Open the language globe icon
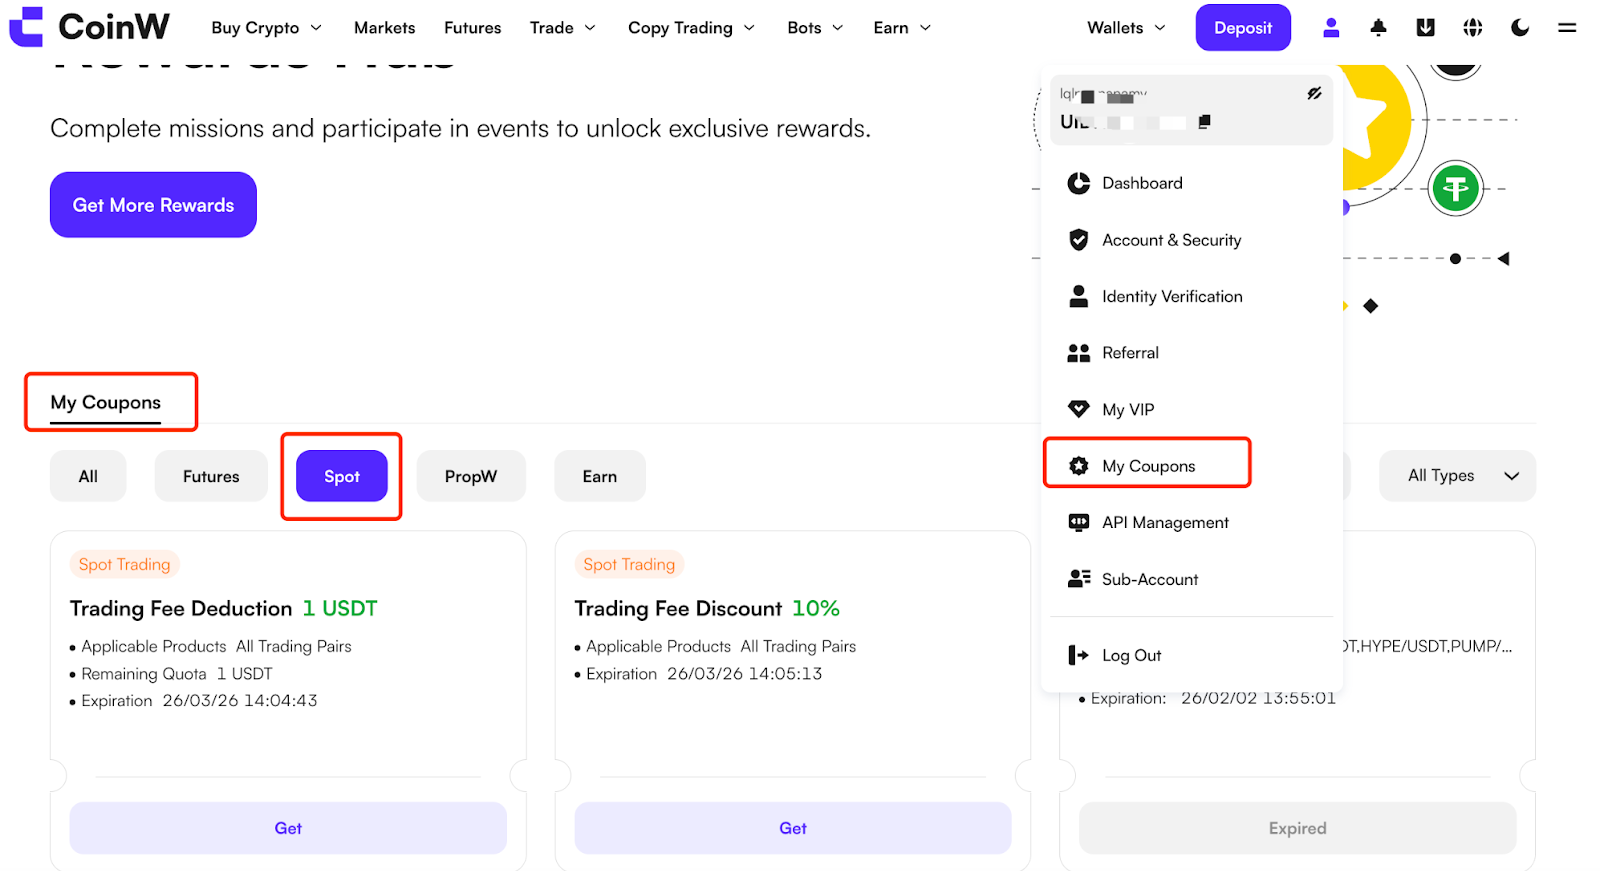Image resolution: width=1600 pixels, height=871 pixels. [x=1473, y=28]
